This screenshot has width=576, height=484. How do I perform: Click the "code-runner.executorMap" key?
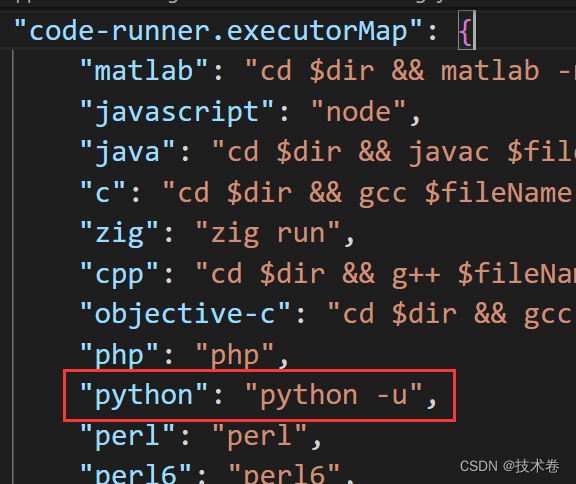(x=218, y=31)
